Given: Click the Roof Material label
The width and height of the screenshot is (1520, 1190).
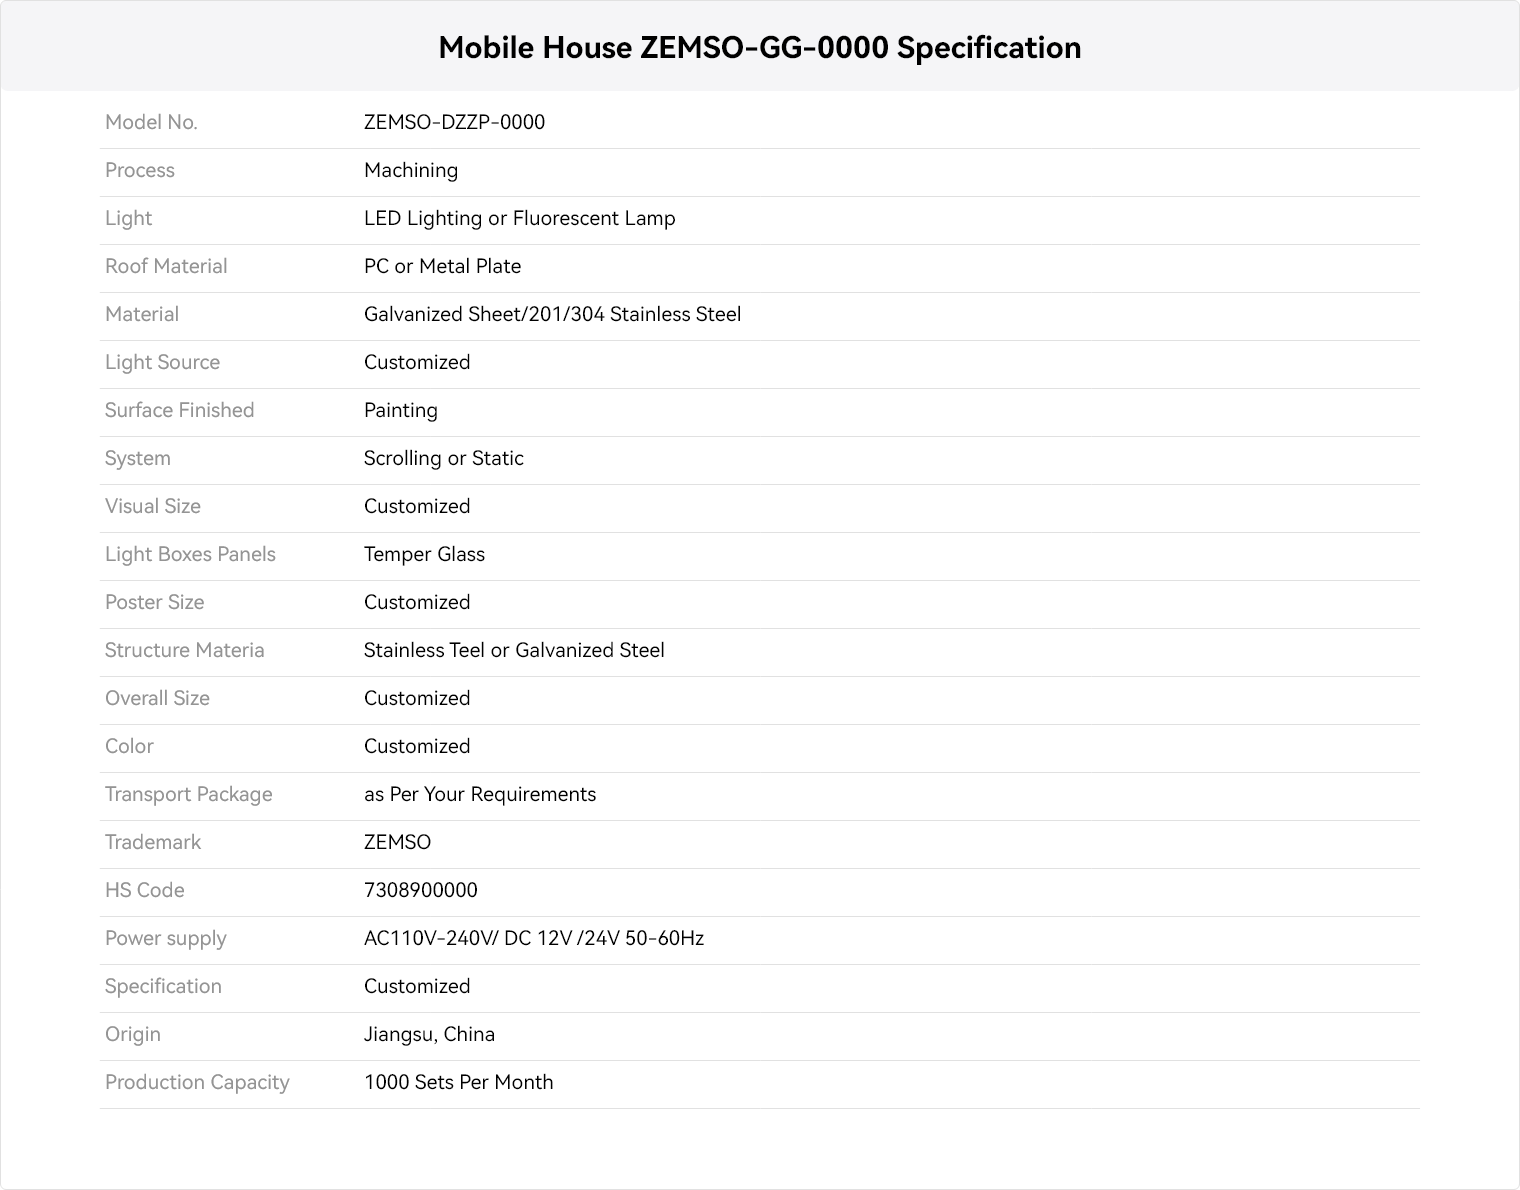Looking at the screenshot, I should [166, 266].
